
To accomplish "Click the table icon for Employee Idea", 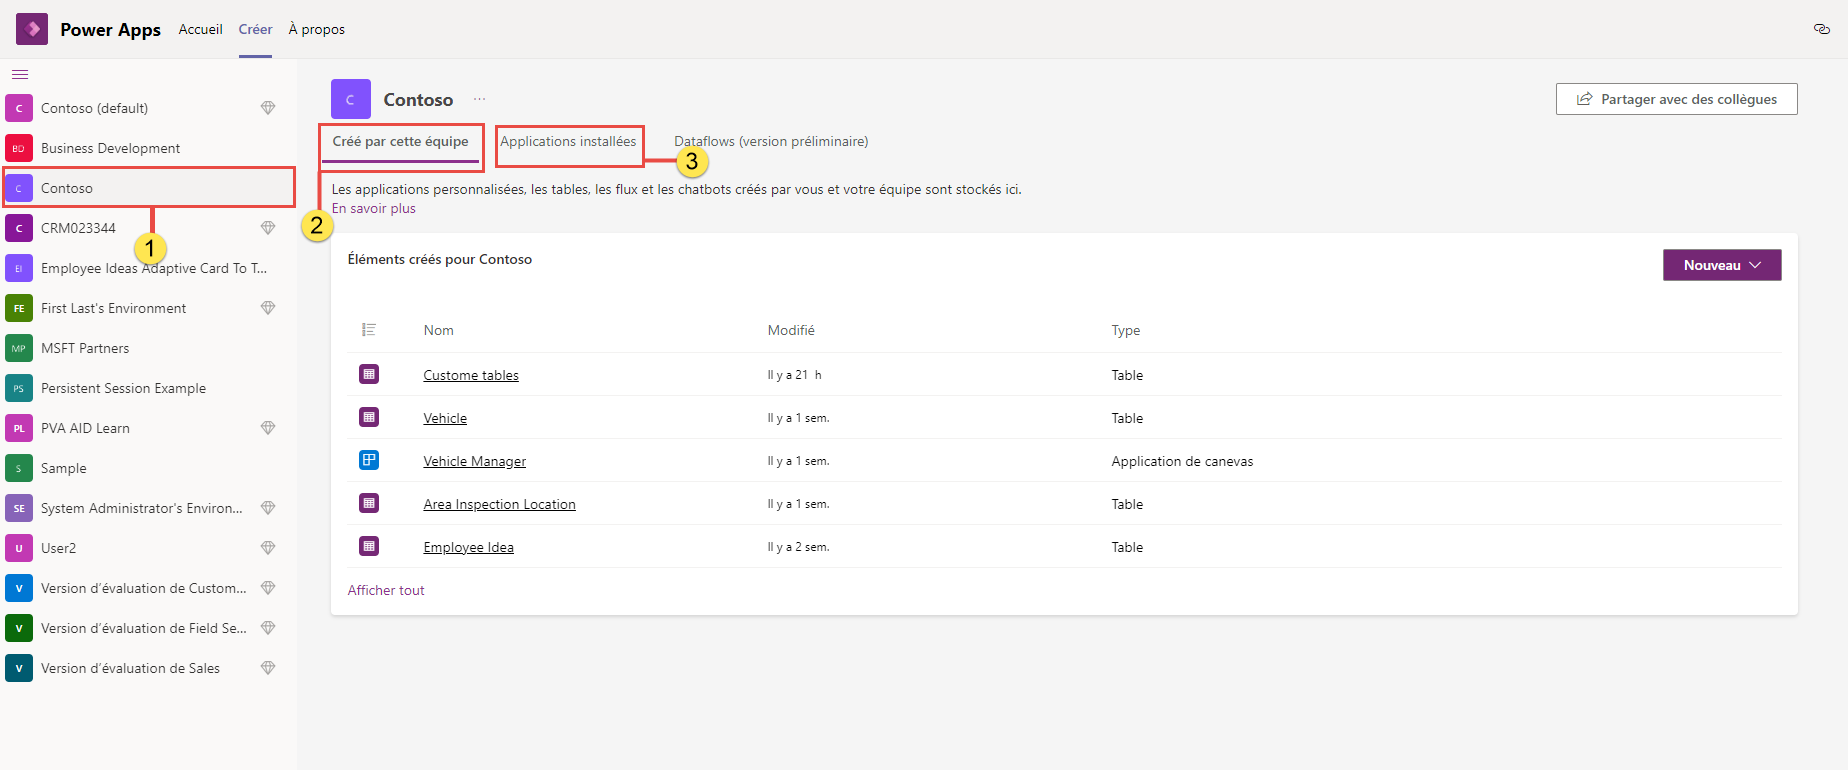I will 369,546.
